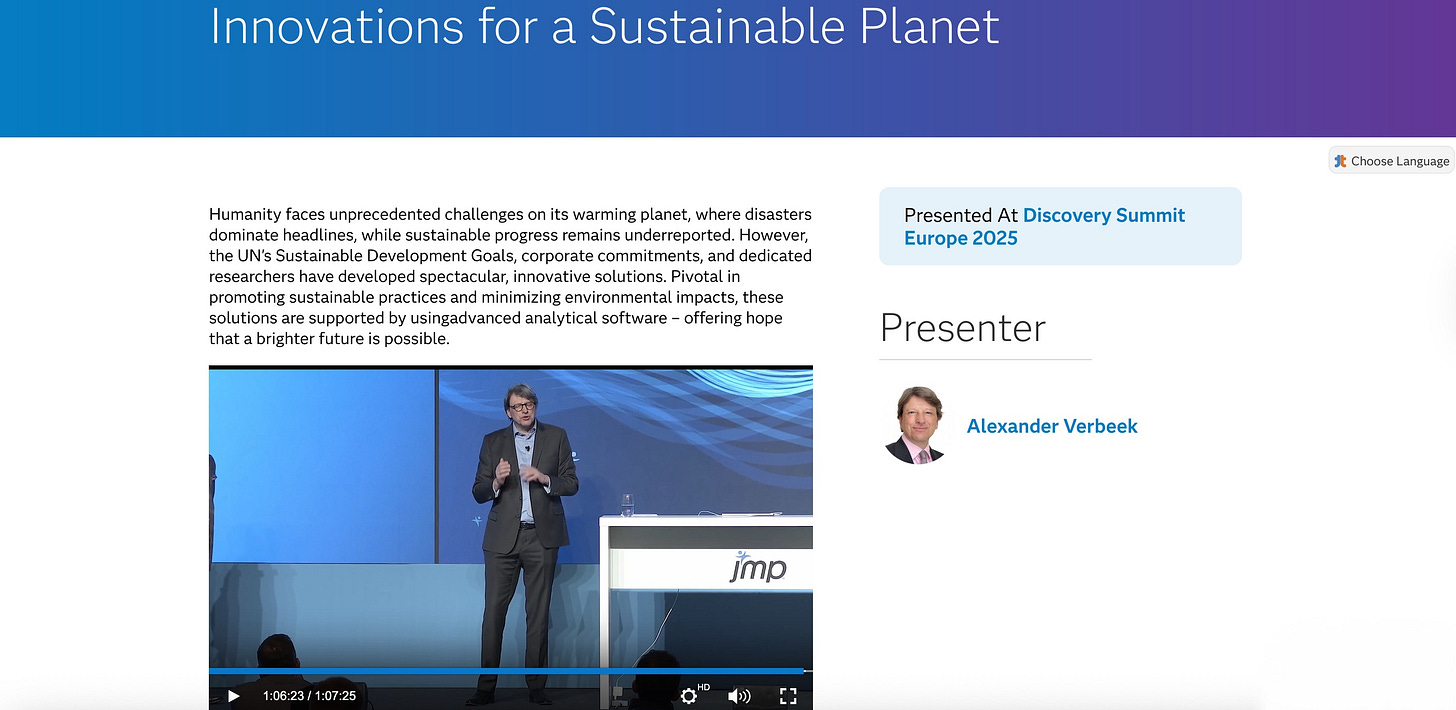Seek on the blue video progress bar

[x=510, y=671]
